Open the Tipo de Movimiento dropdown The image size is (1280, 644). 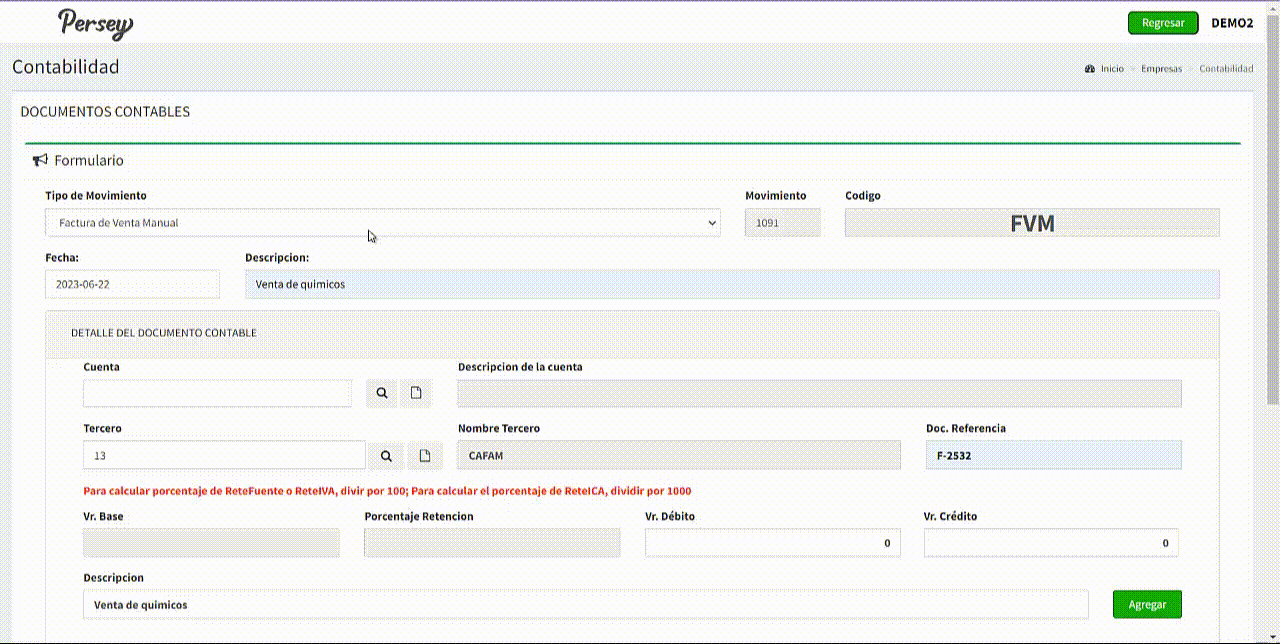[x=382, y=223]
